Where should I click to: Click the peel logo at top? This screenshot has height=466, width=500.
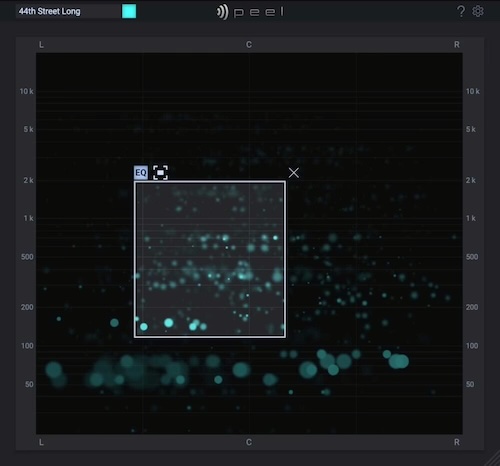(x=250, y=12)
